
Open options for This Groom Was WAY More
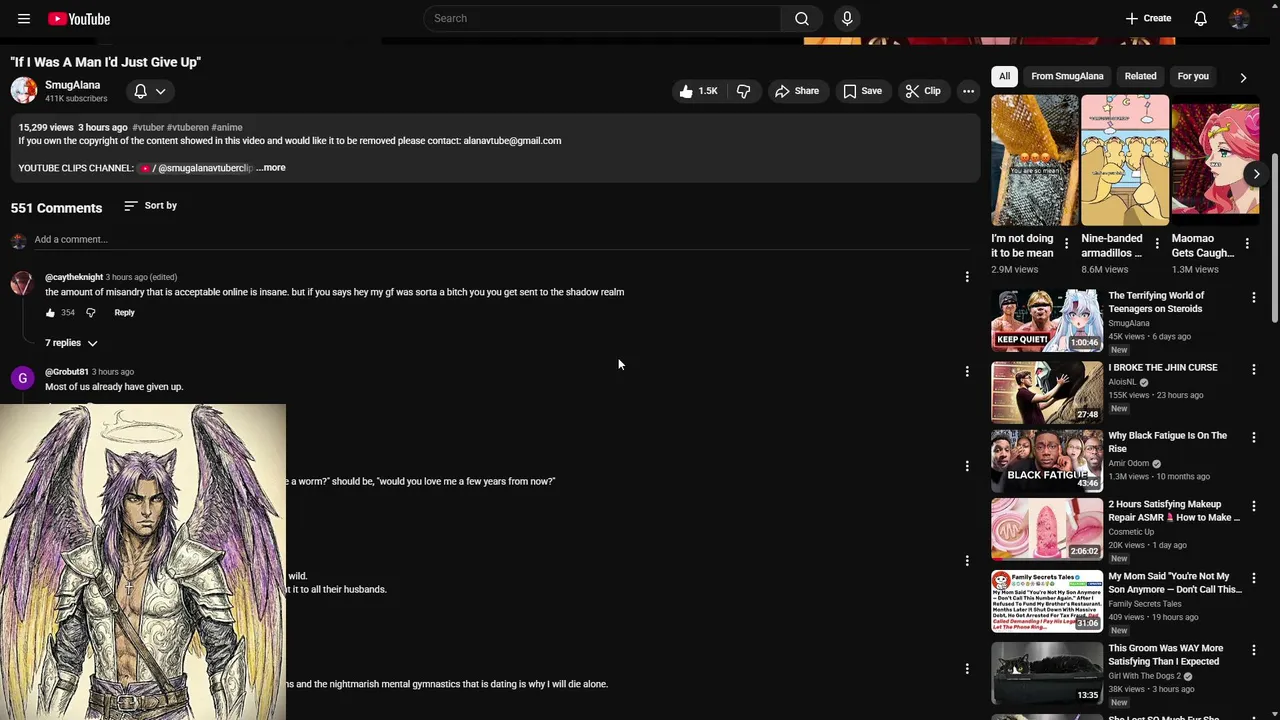(1253, 650)
